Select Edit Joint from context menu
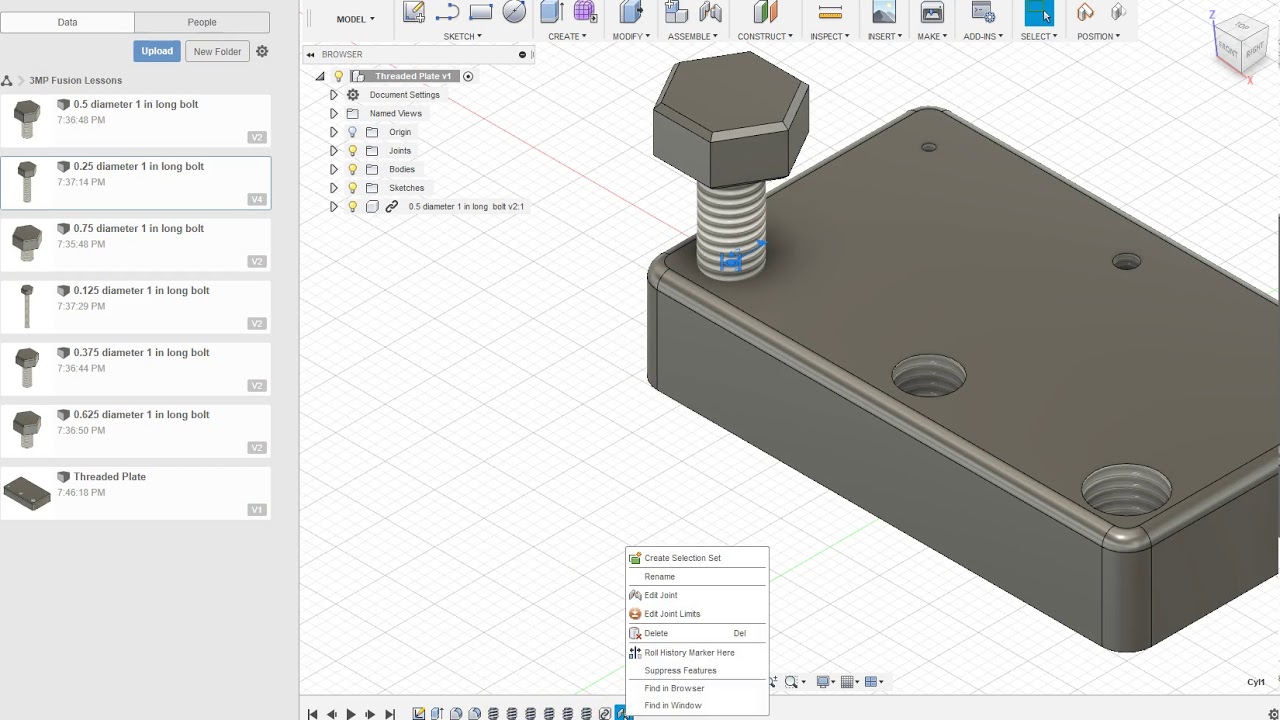 [x=697, y=595]
